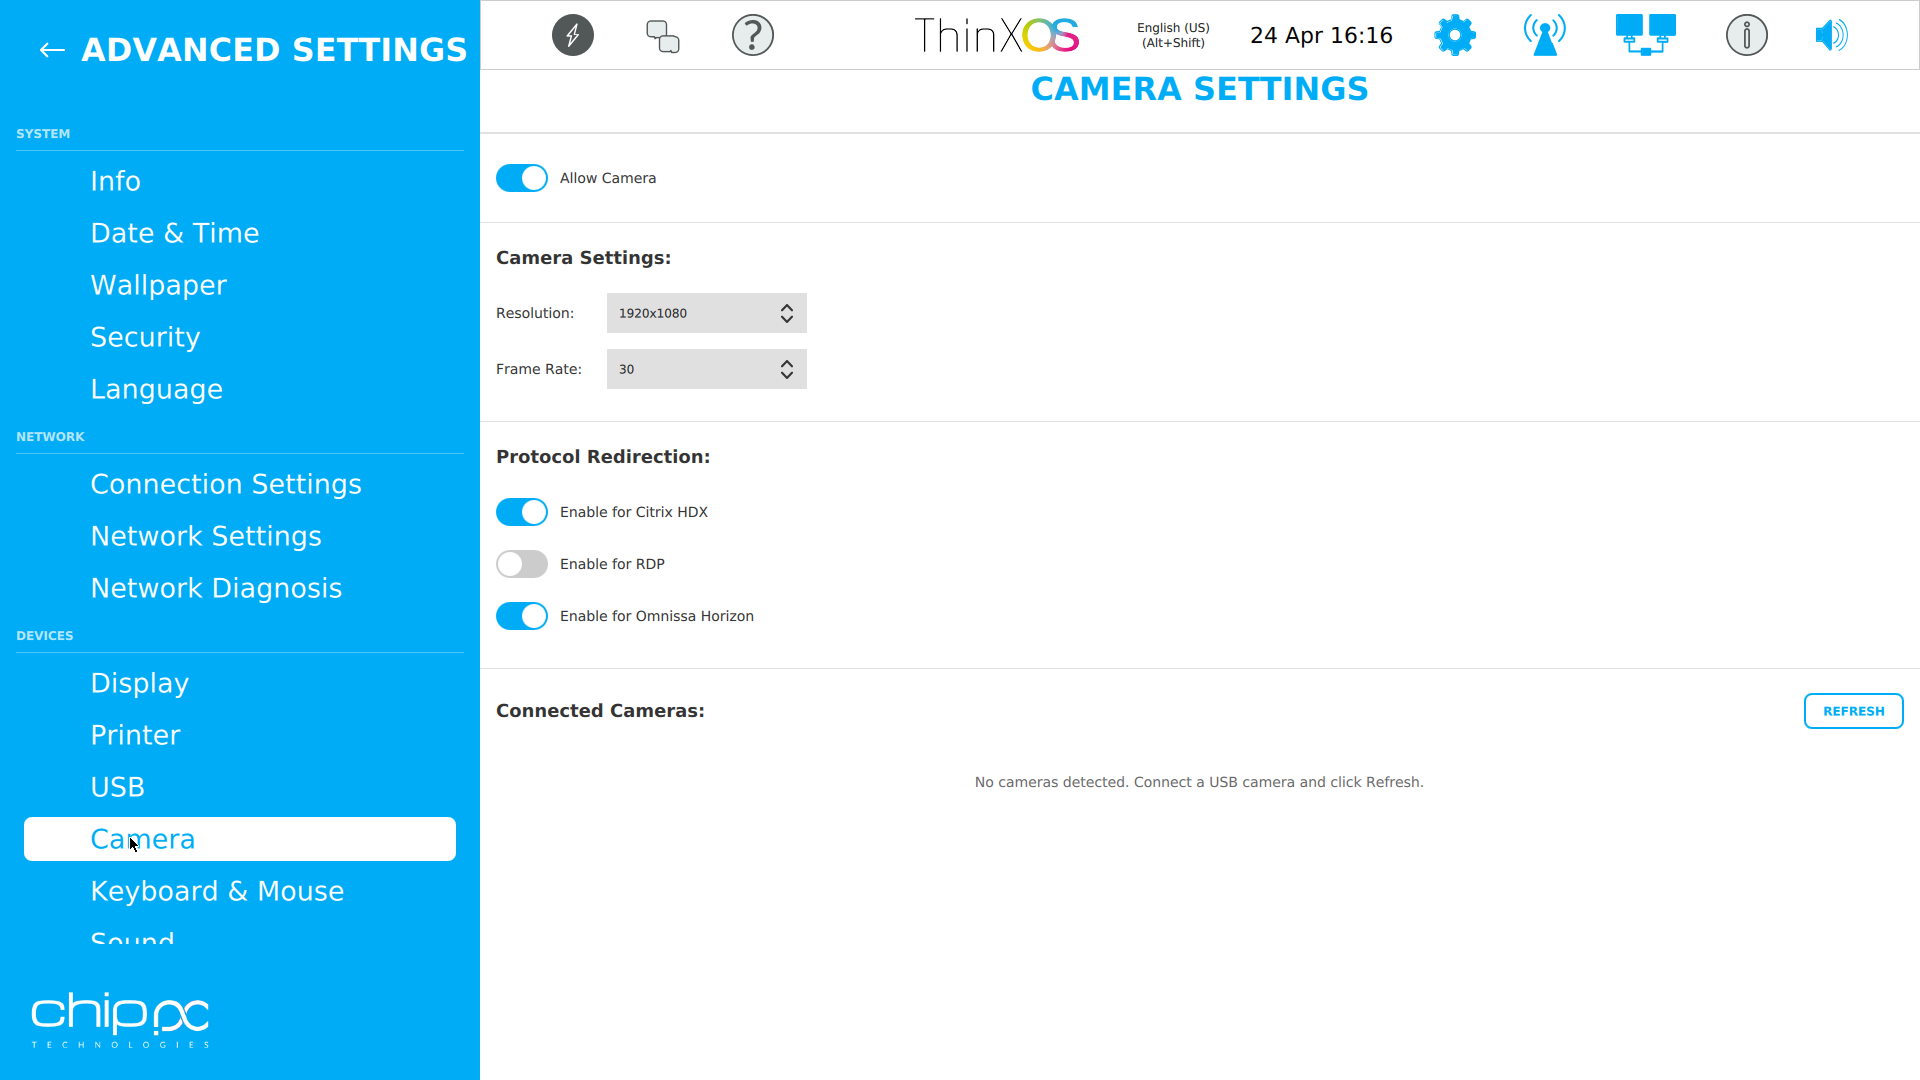Image resolution: width=1920 pixels, height=1080 pixels.
Task: Click the power options icon
Action: point(572,35)
